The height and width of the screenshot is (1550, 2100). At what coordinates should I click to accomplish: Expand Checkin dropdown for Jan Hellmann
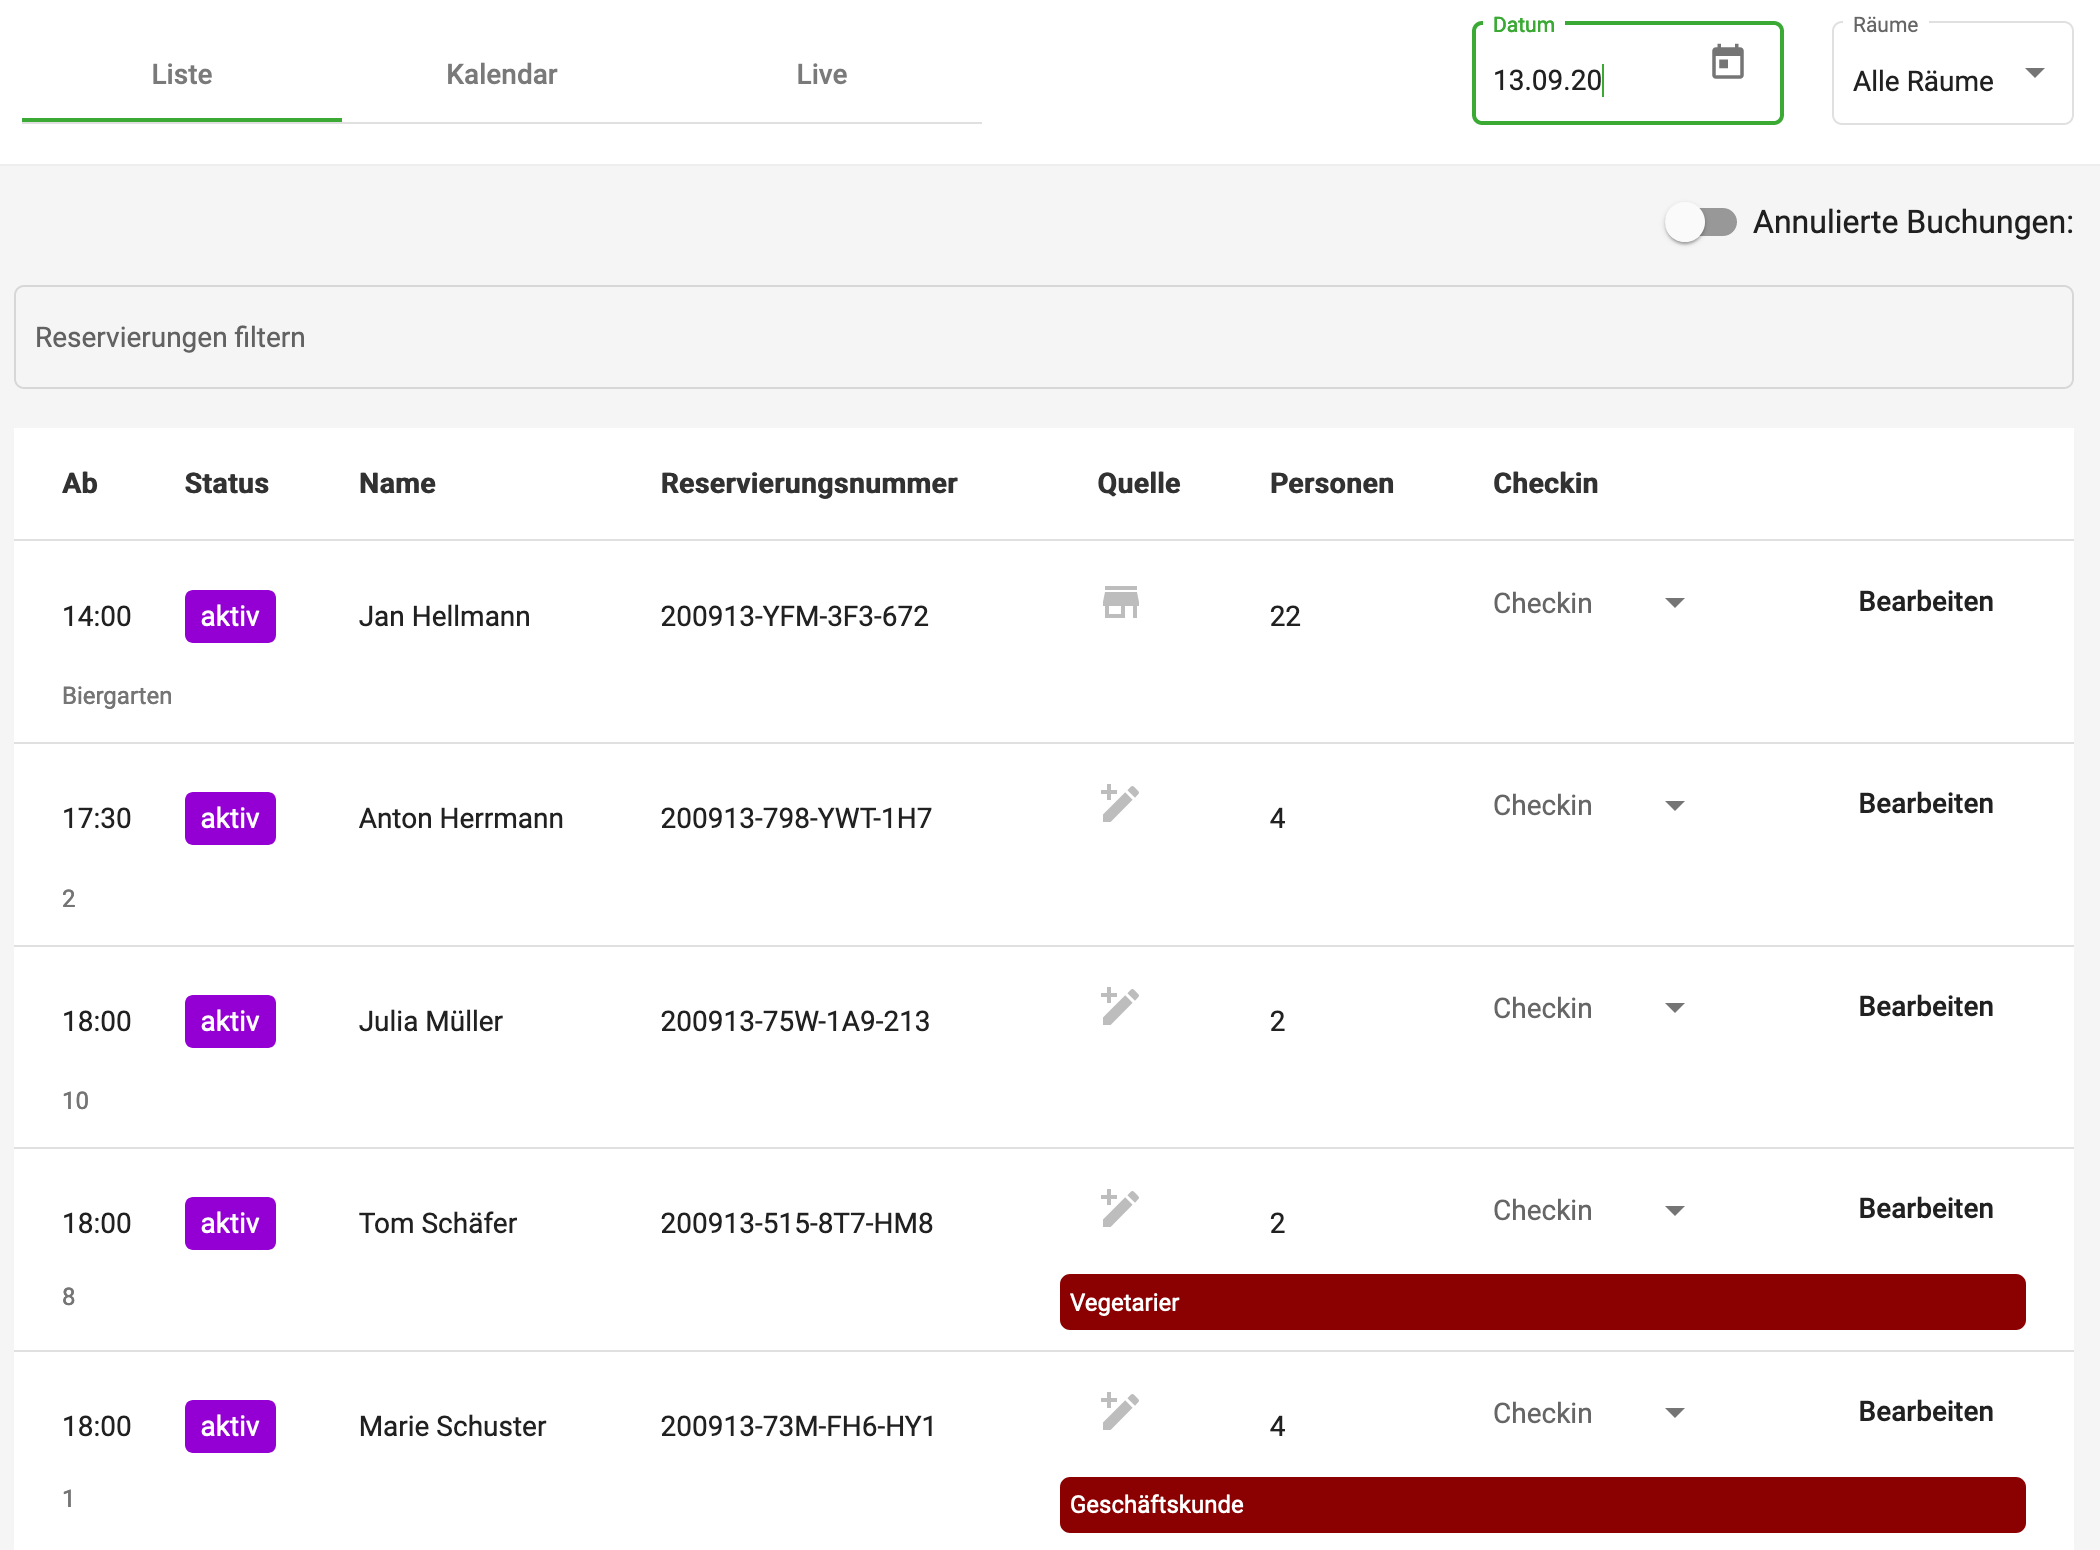1590,603
